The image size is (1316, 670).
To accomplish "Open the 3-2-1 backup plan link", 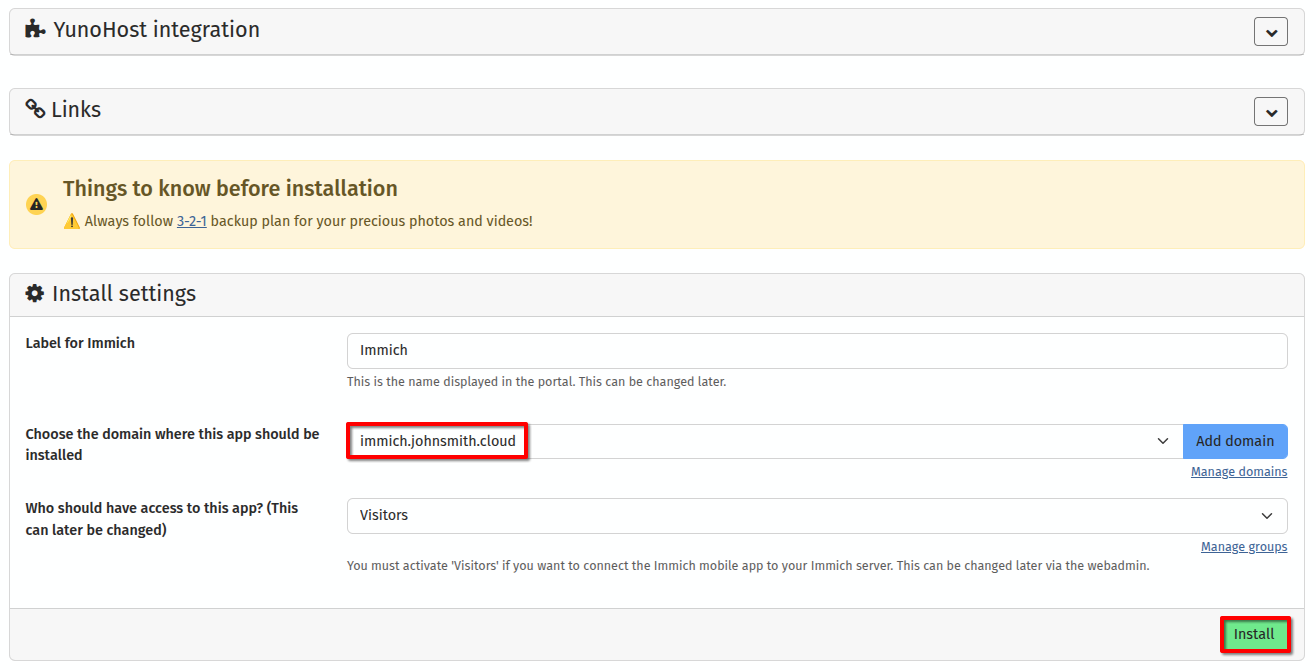I will coord(192,221).
